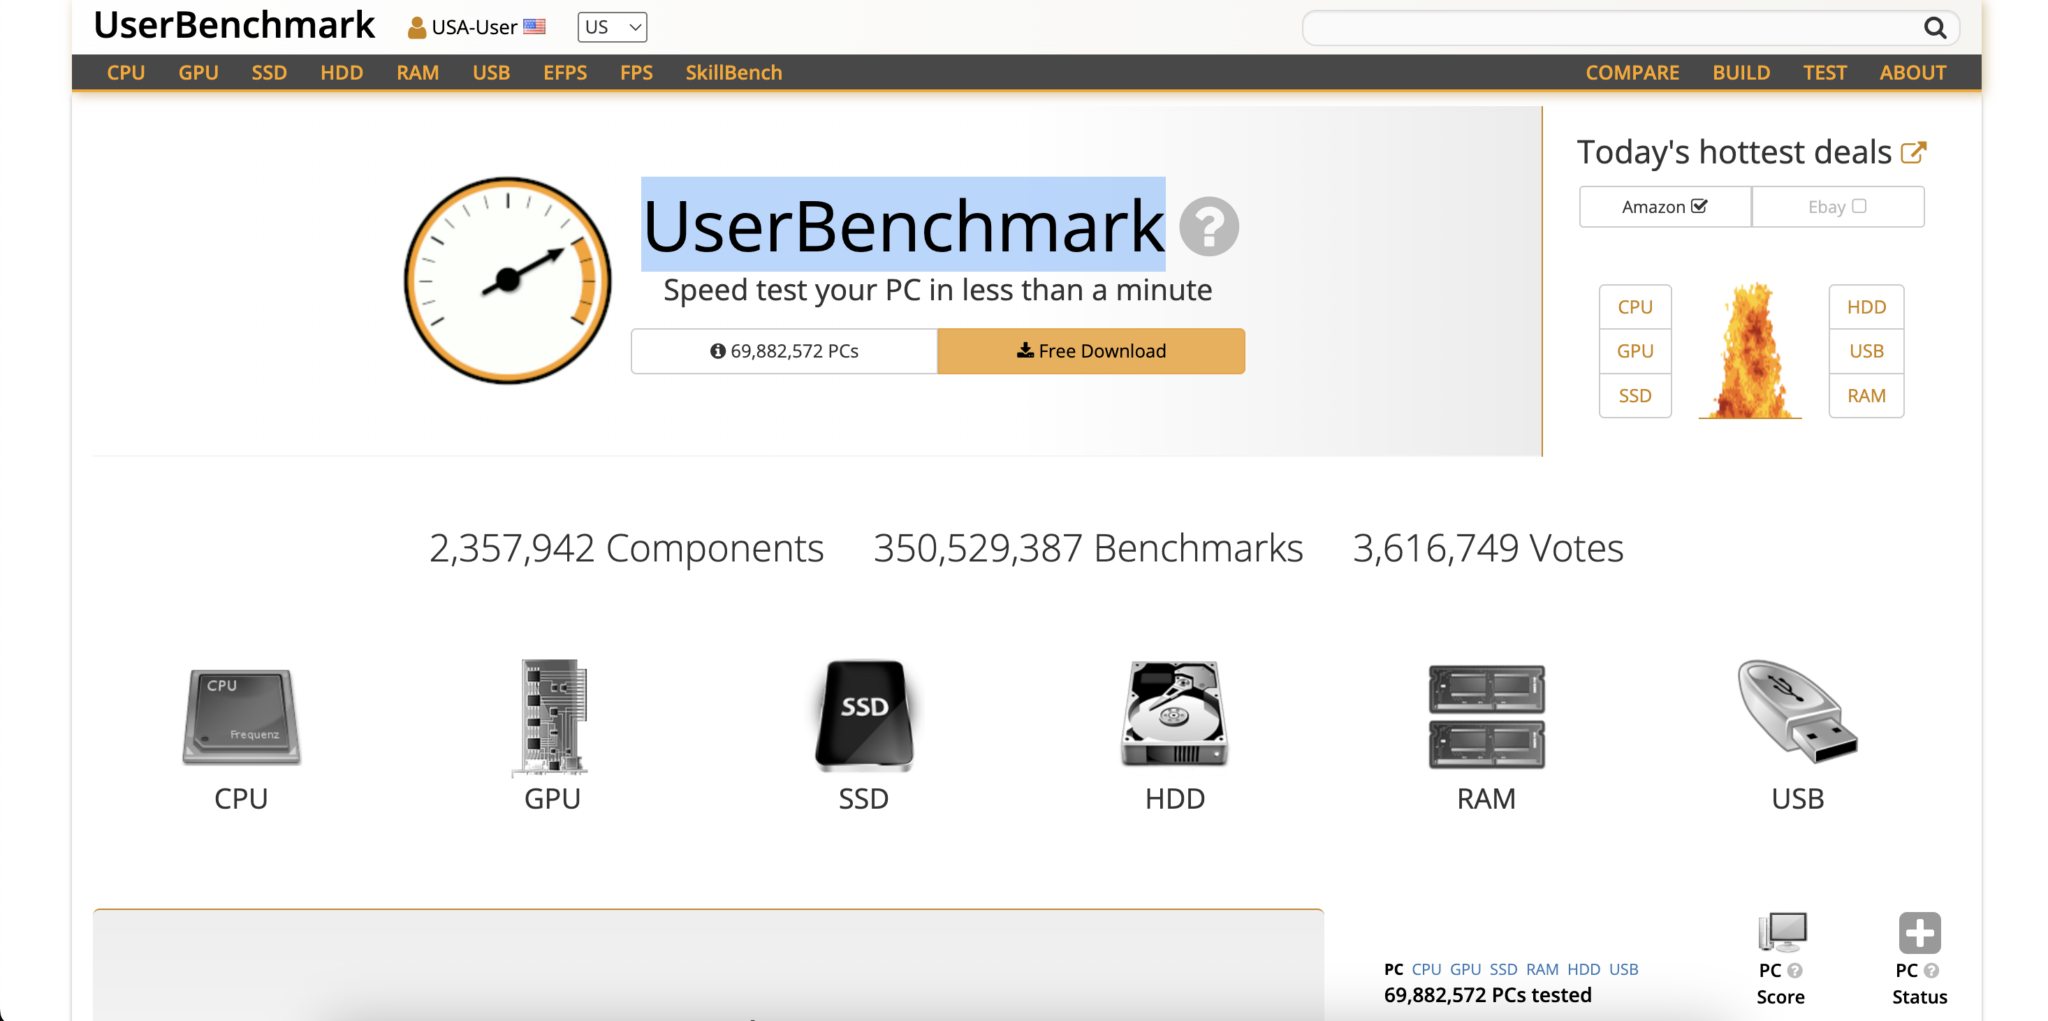2048x1021 pixels.
Task: Open GPU deals in hottest deals panel
Action: [1635, 351]
